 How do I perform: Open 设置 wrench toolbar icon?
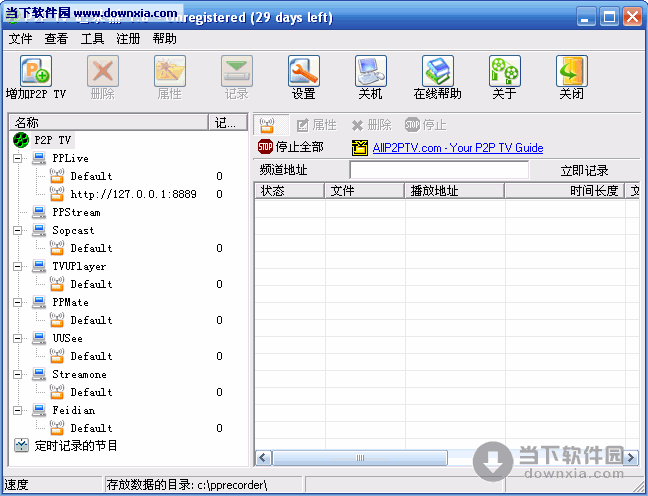point(304,71)
